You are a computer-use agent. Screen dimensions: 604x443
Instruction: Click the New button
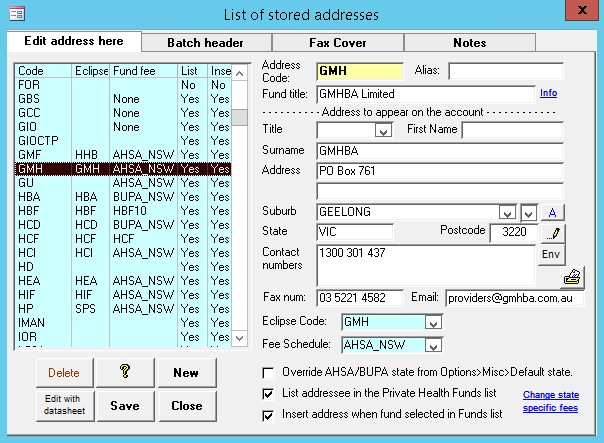pos(187,373)
